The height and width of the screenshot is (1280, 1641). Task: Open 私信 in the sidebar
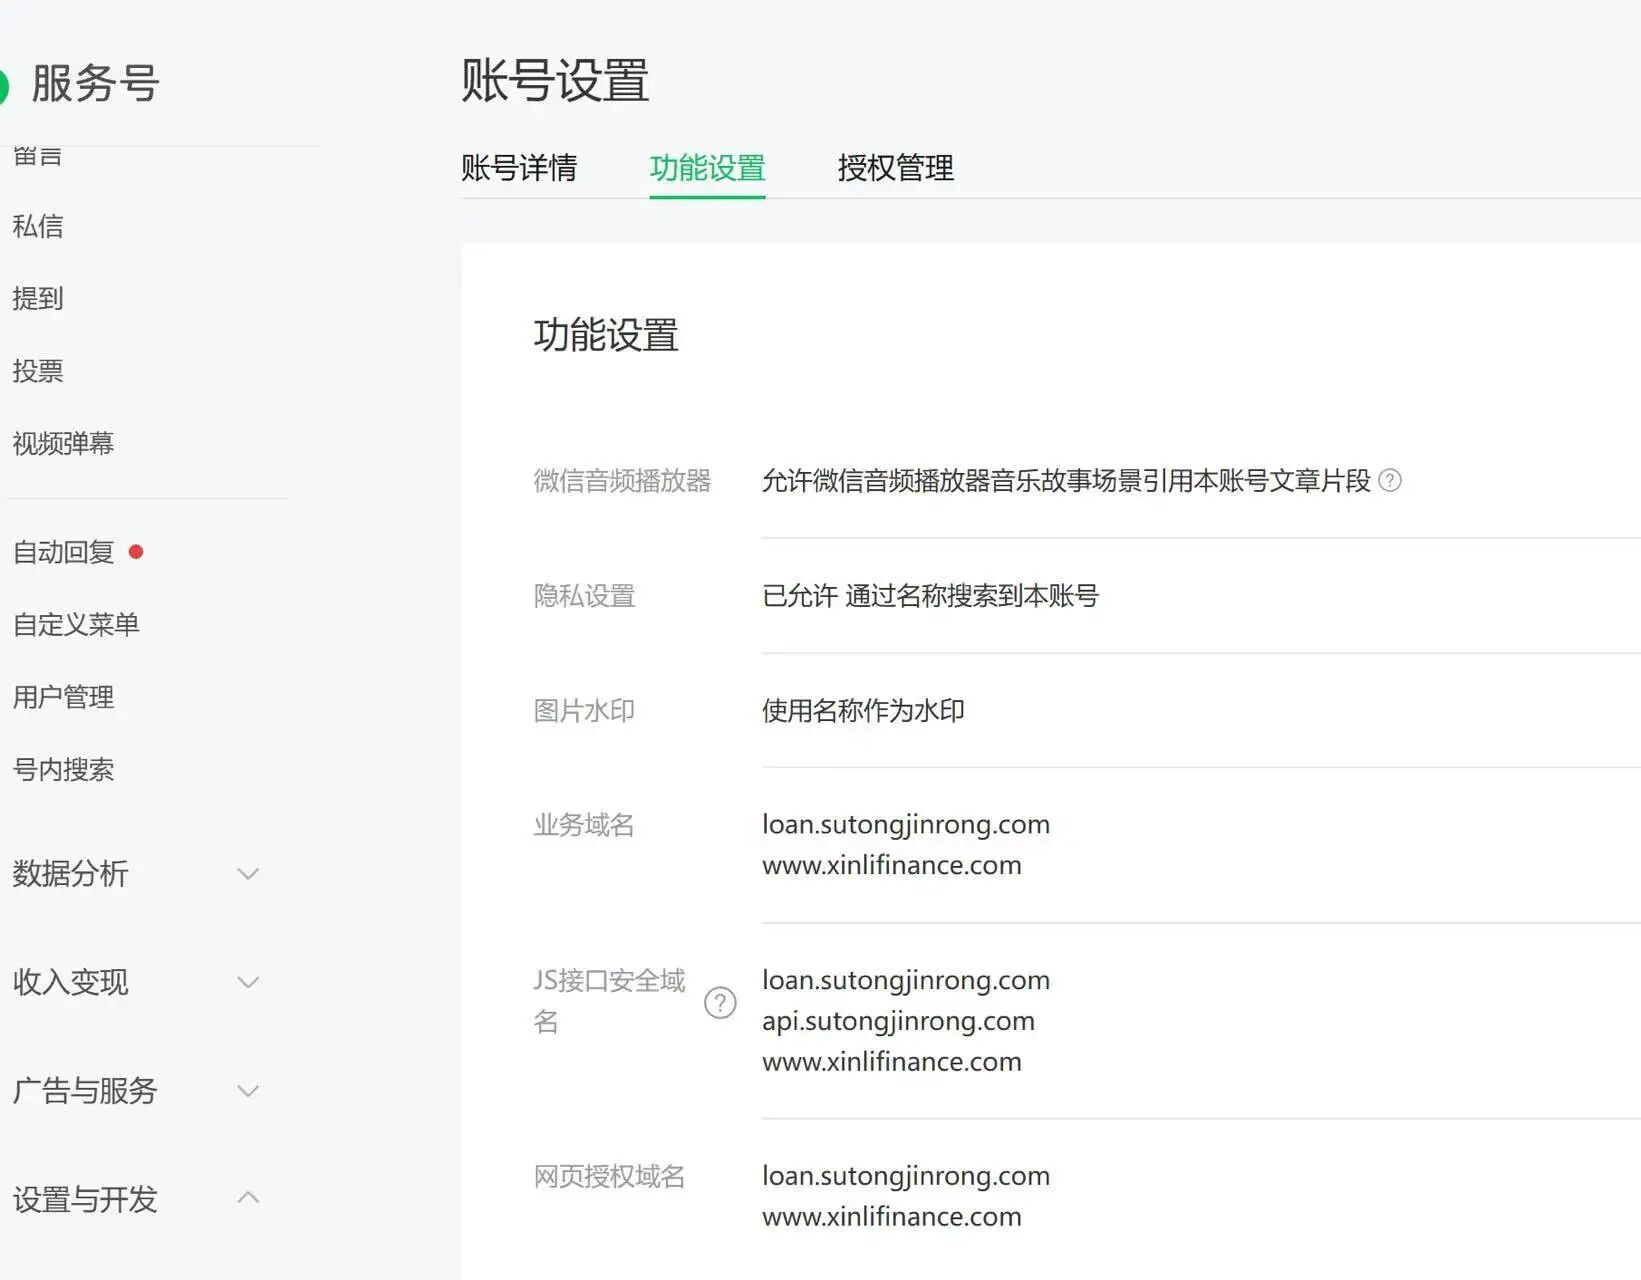point(37,226)
